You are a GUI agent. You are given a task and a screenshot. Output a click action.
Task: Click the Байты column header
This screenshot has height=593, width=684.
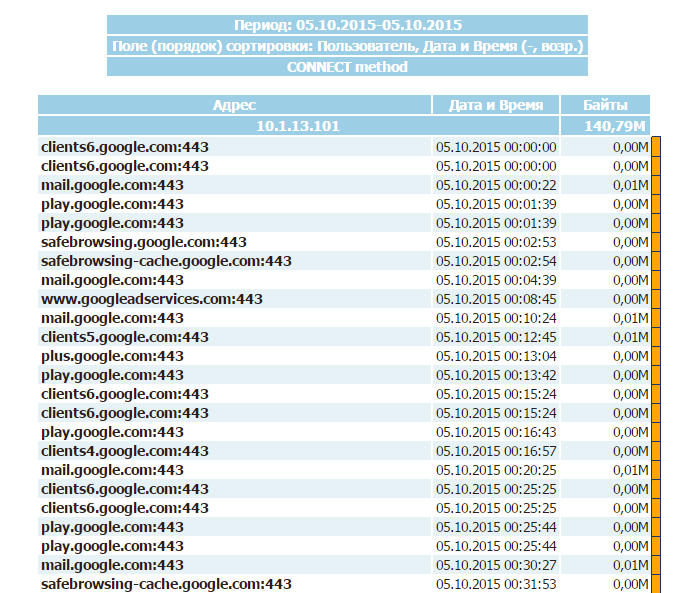[605, 105]
